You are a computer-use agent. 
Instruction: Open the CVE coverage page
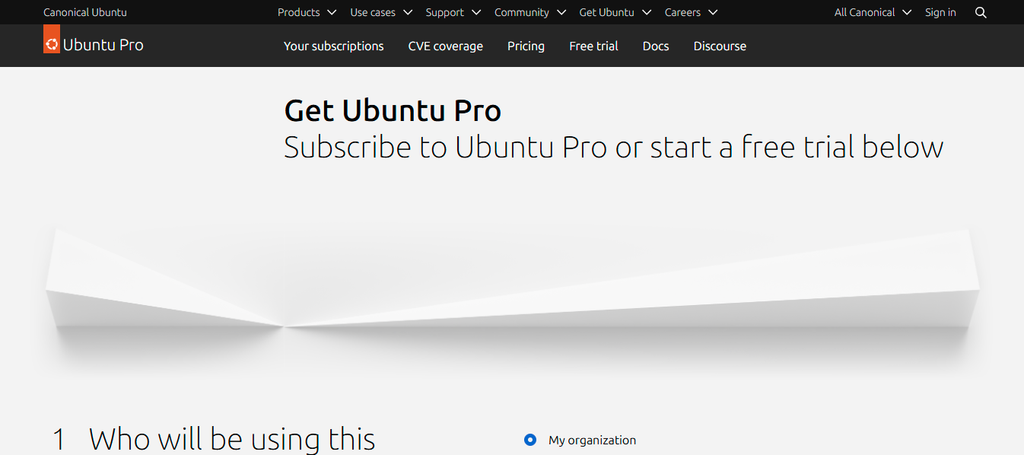(x=445, y=46)
